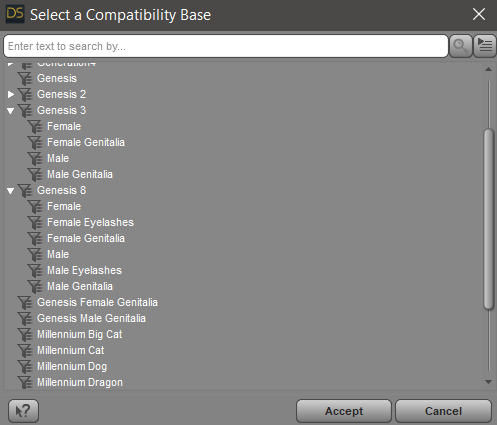Select Male Eyelashes under Genesis 8
This screenshot has height=425, width=497.
point(84,270)
